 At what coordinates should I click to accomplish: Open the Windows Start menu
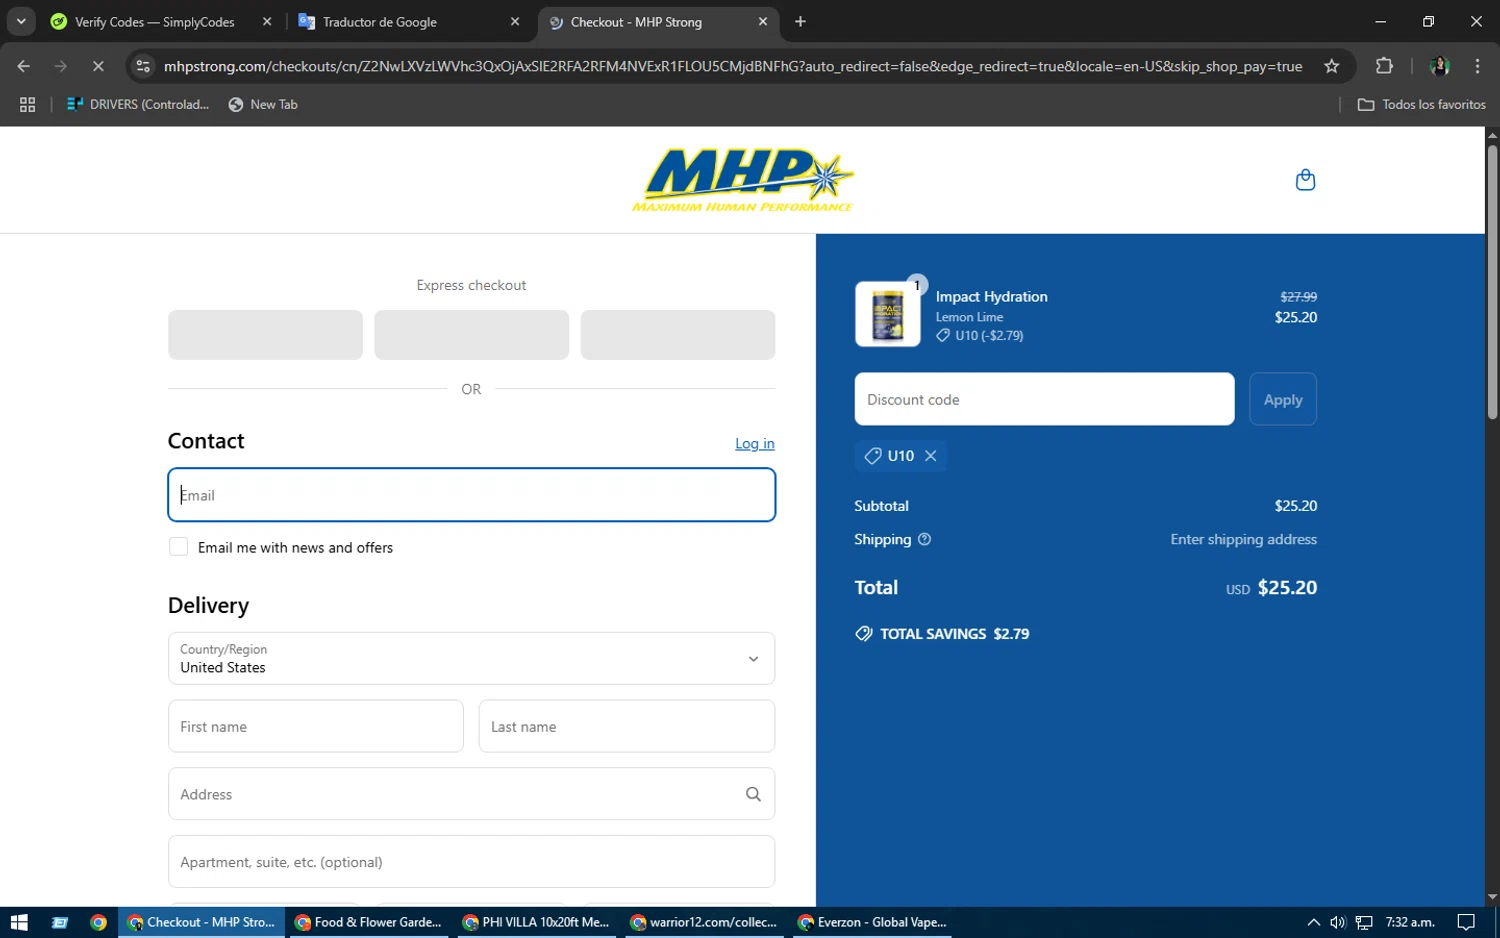(18, 922)
